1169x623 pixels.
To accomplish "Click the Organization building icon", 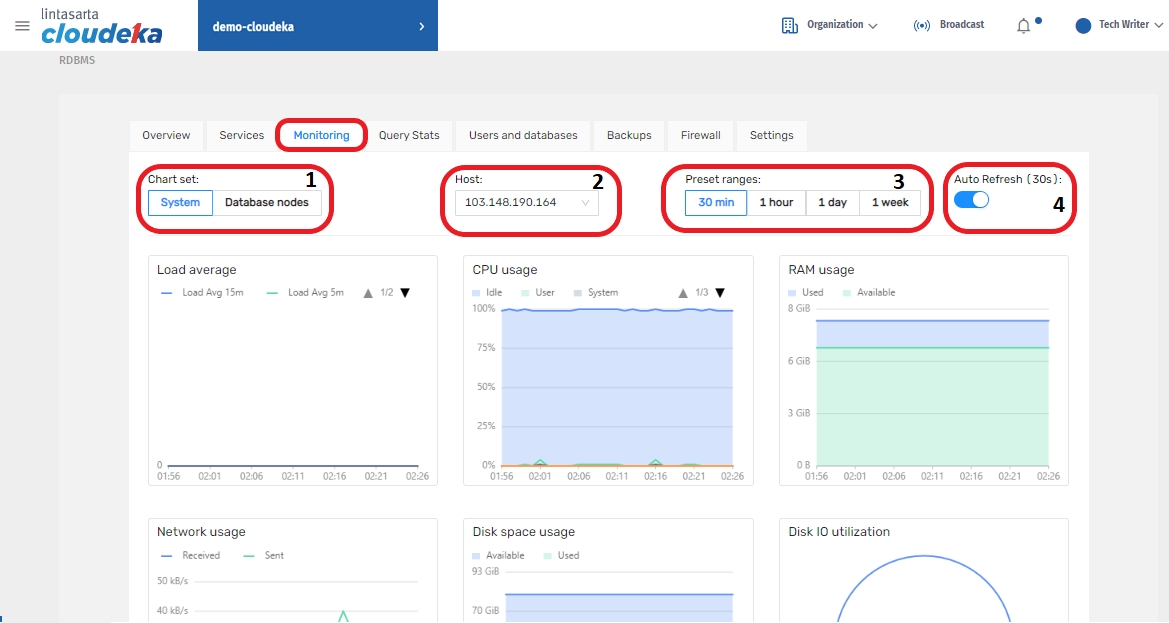I will [x=789, y=25].
